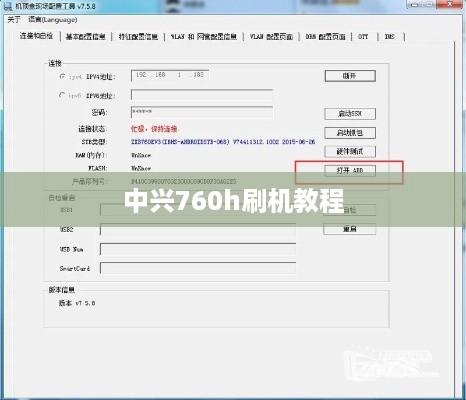Click the app icon in title bar
466x400 pixels.
point(7,6)
